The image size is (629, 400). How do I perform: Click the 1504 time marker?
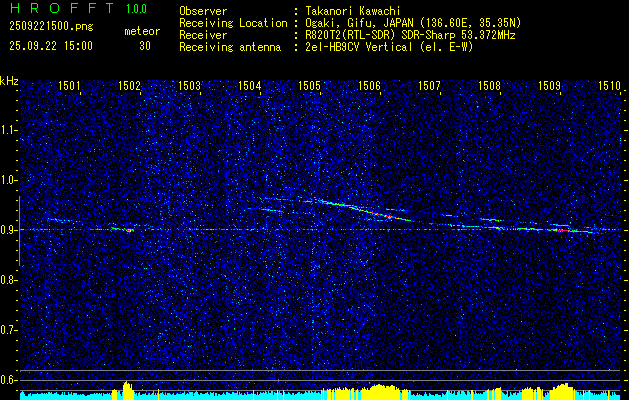tap(250, 85)
